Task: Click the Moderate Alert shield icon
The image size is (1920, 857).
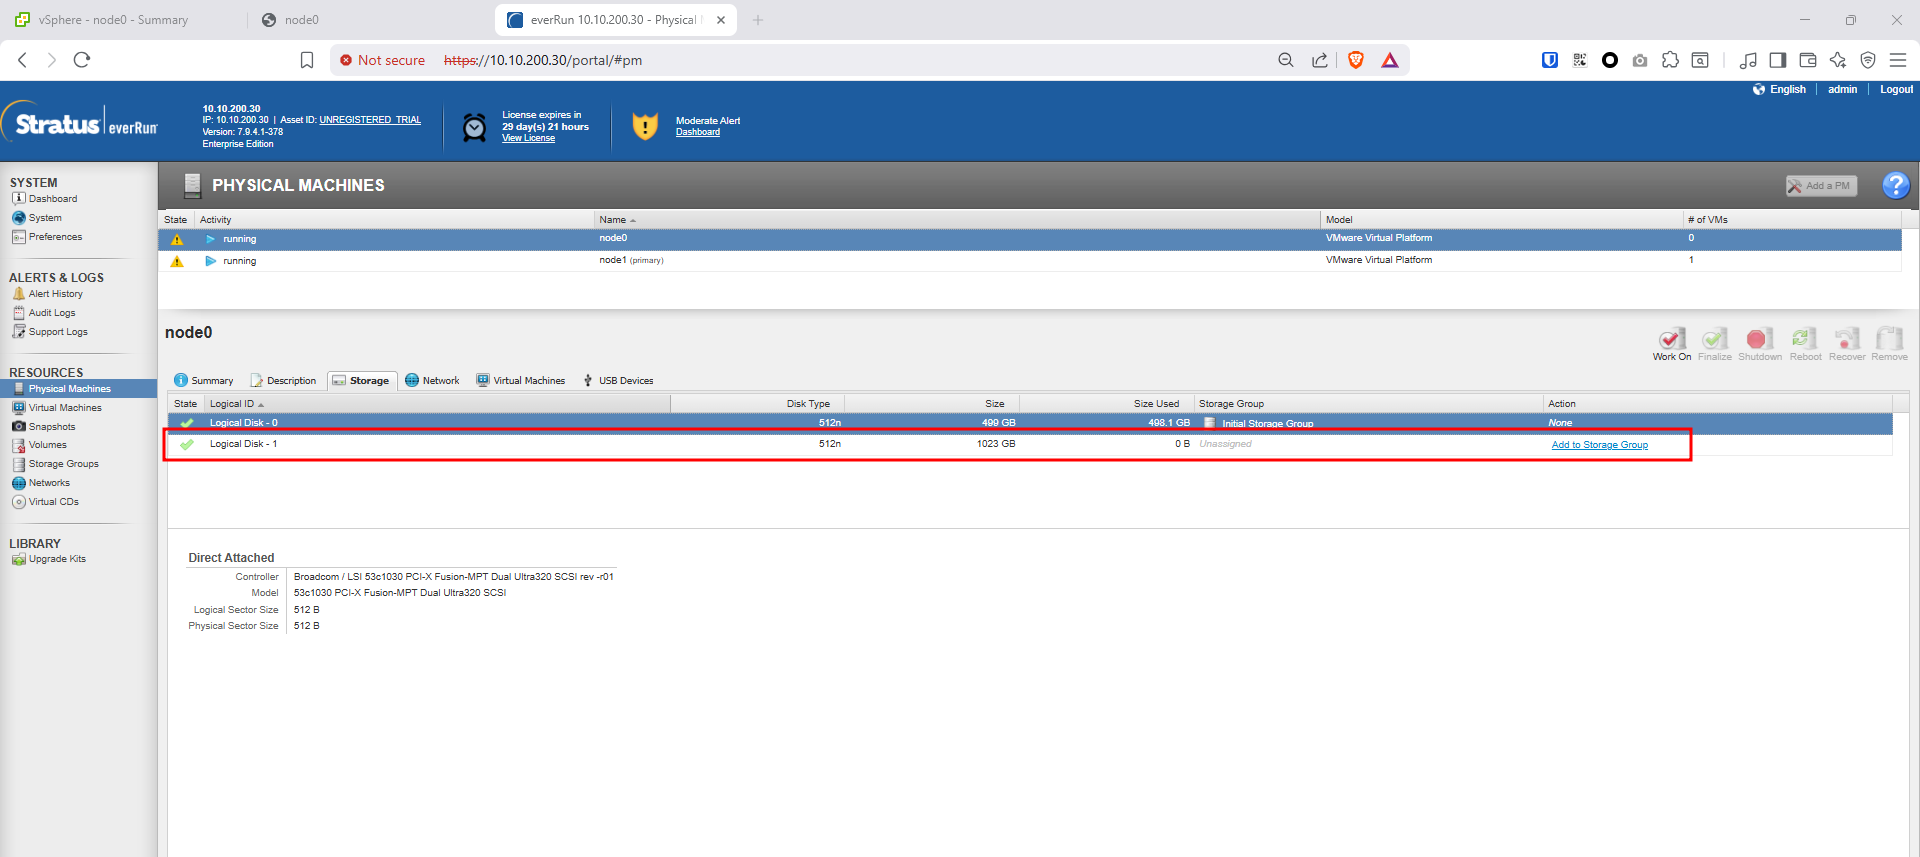Action: [645, 126]
